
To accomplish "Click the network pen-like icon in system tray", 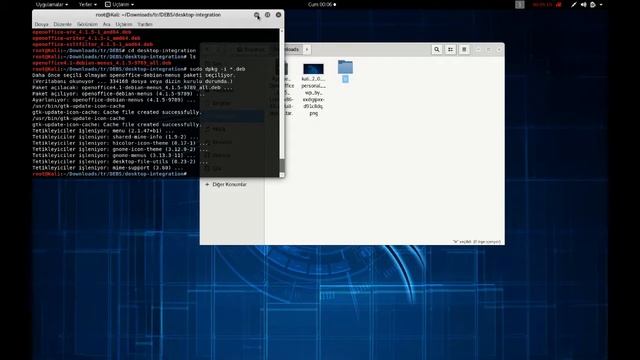I will (573, 4).
